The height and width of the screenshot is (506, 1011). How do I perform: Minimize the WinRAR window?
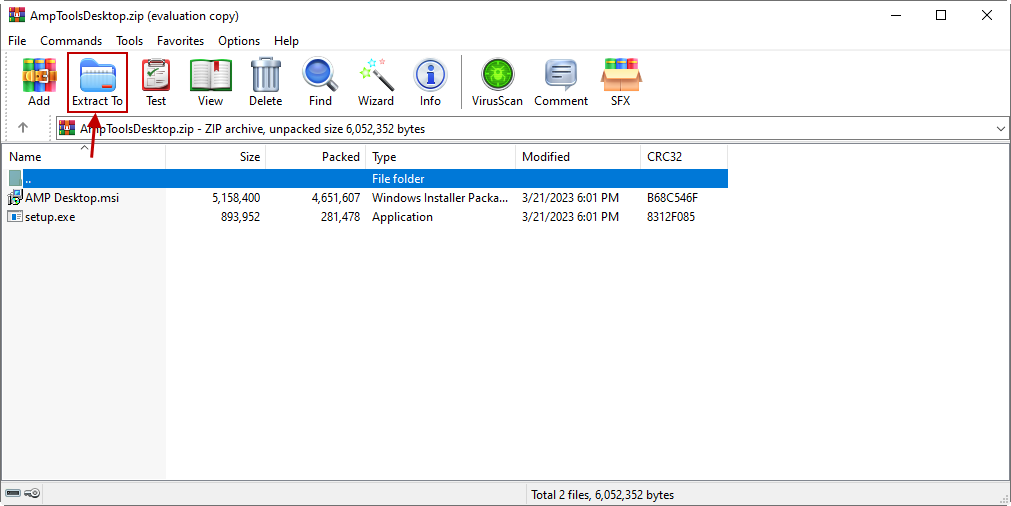point(895,15)
